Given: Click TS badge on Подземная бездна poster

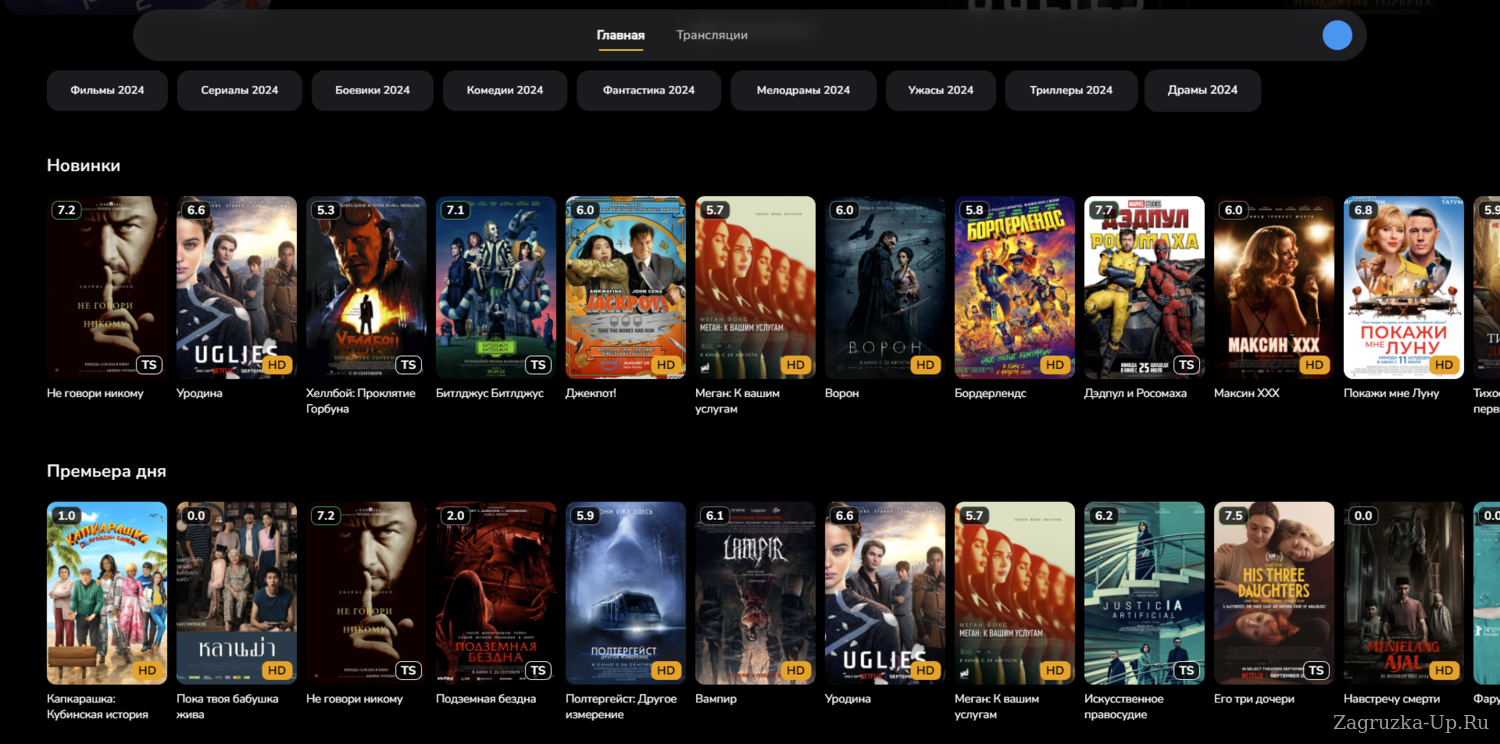Looking at the screenshot, I should [538, 671].
